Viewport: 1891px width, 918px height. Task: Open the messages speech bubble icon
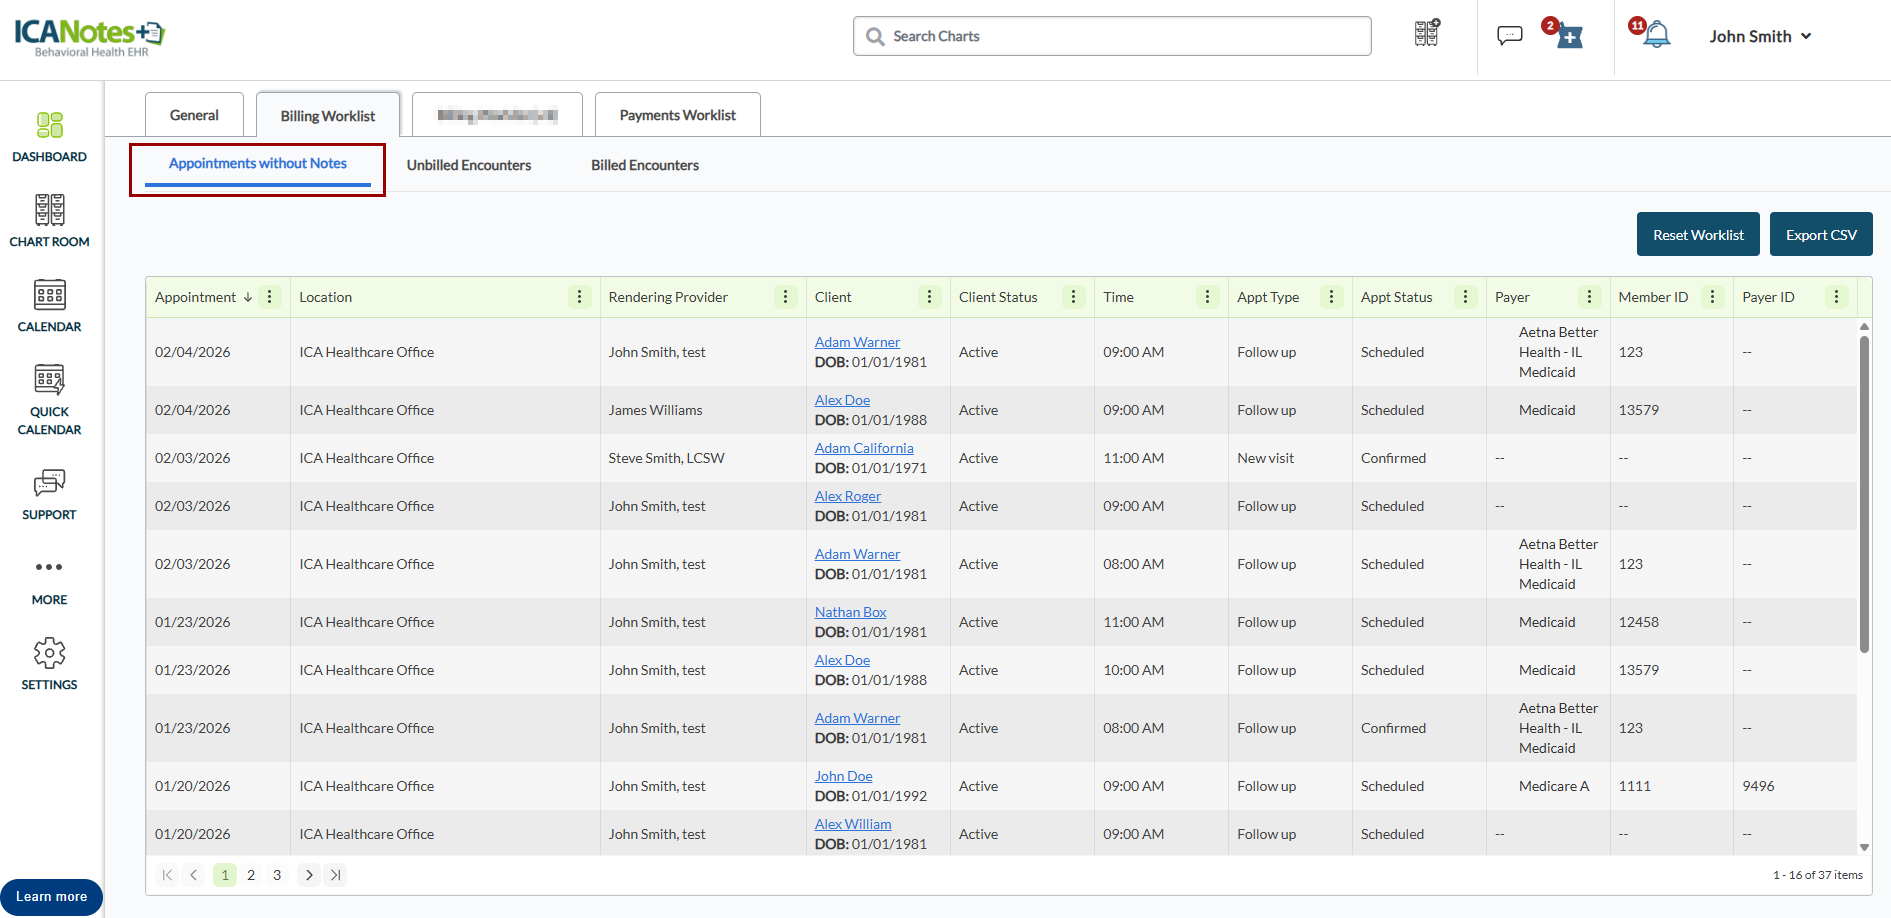1509,36
